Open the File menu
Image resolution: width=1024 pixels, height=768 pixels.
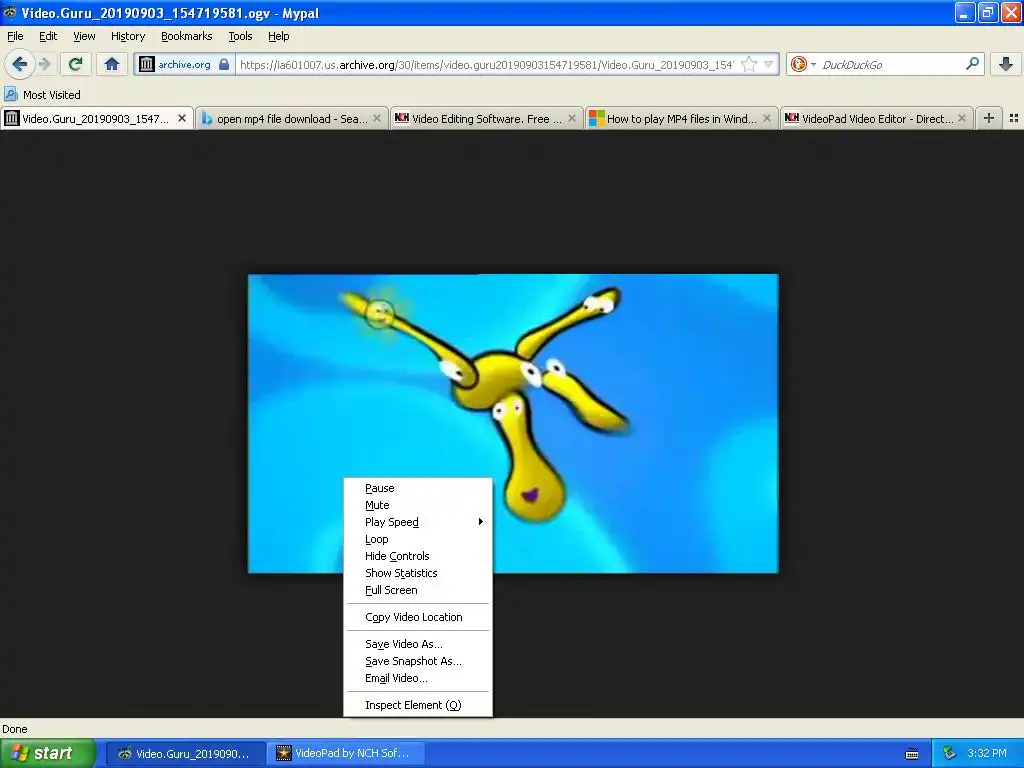click(15, 36)
